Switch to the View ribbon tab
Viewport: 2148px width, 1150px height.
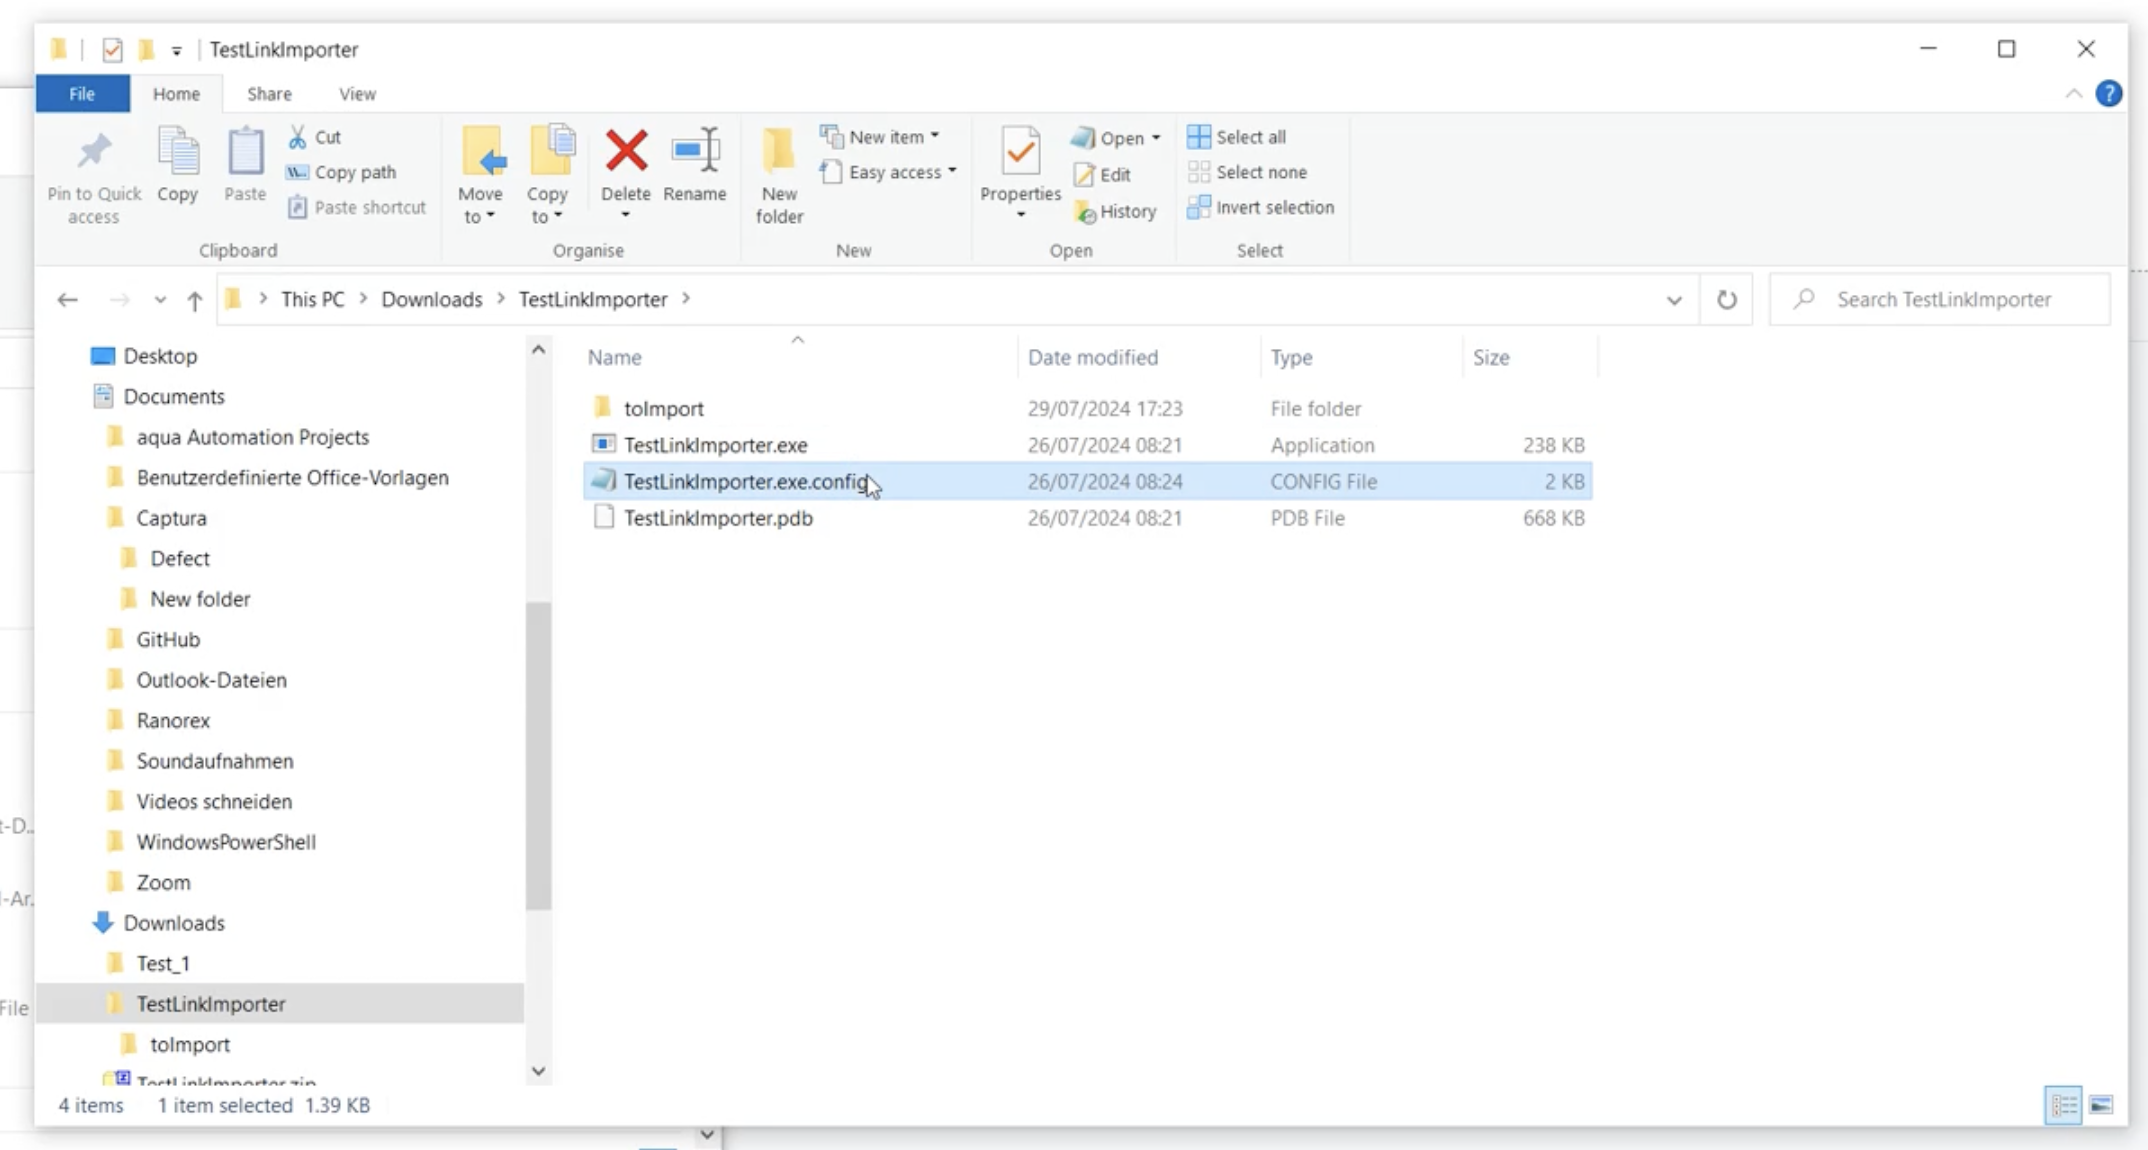pos(357,94)
